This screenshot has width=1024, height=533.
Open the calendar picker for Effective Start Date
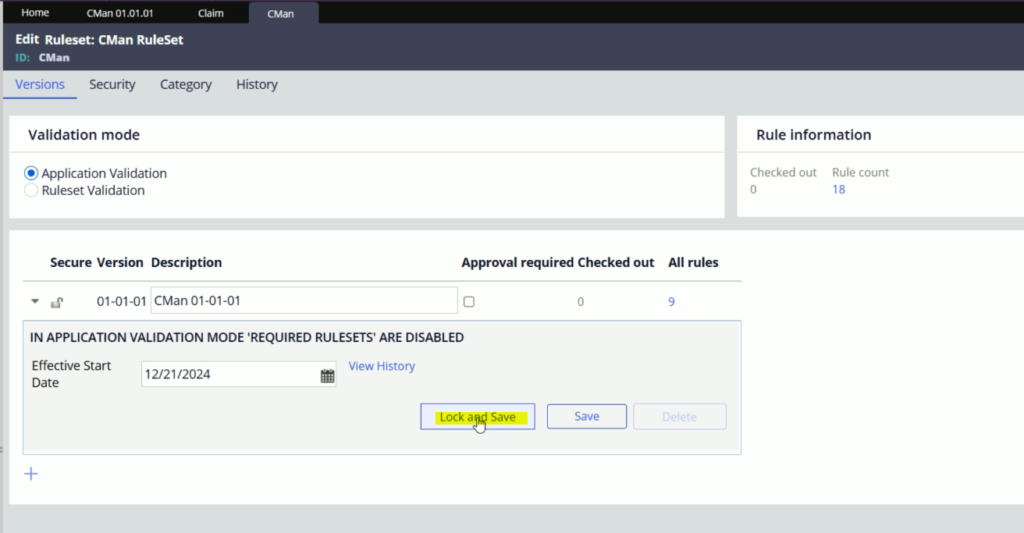click(327, 375)
